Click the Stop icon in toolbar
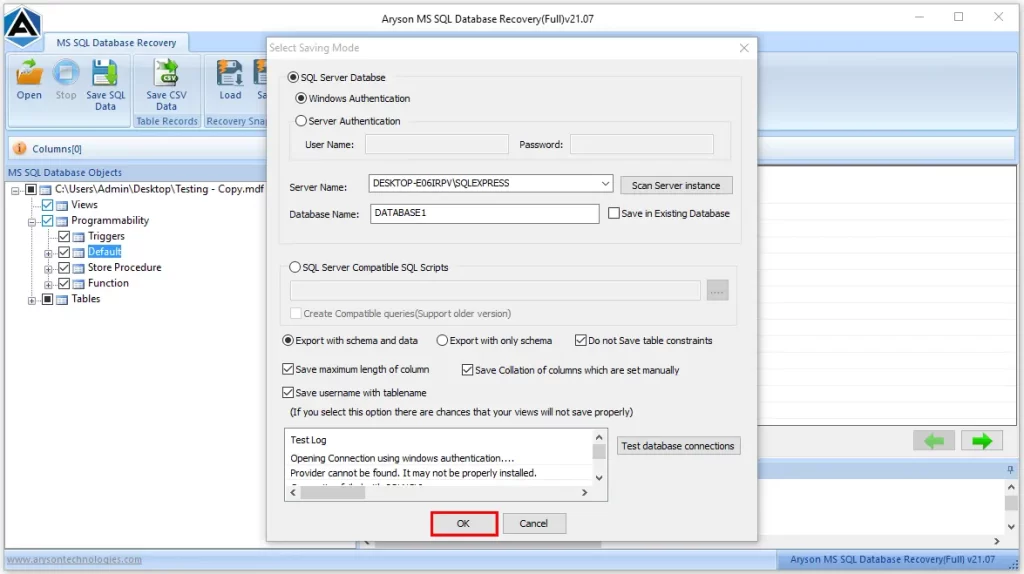The width and height of the screenshot is (1024, 574). [x=66, y=74]
